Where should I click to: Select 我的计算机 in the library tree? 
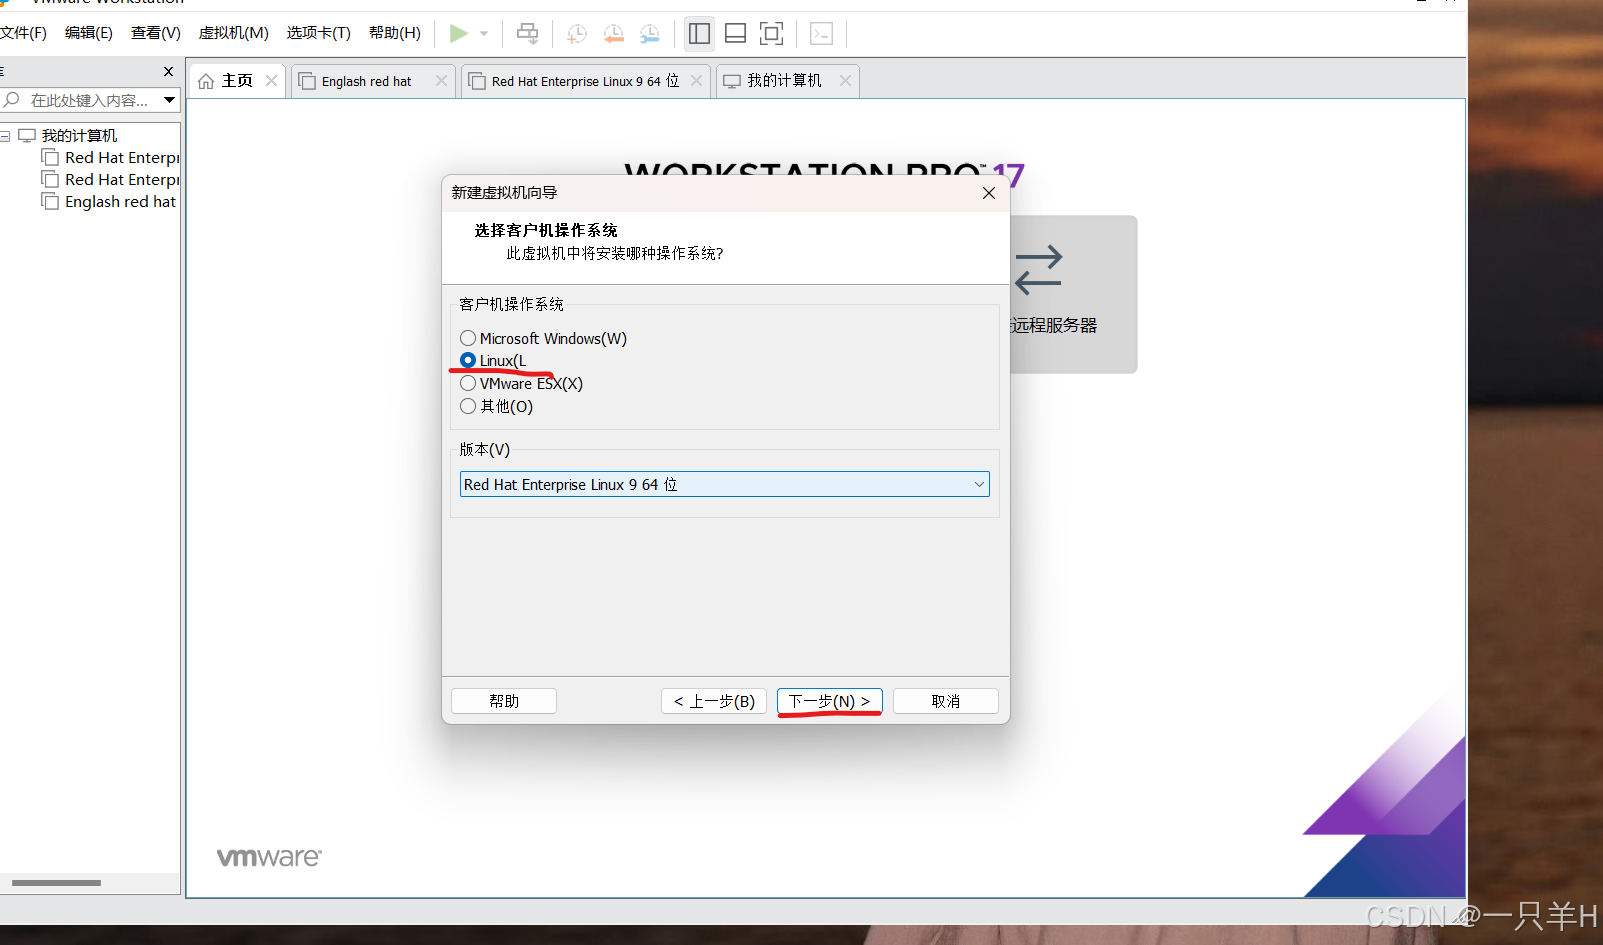click(x=79, y=136)
